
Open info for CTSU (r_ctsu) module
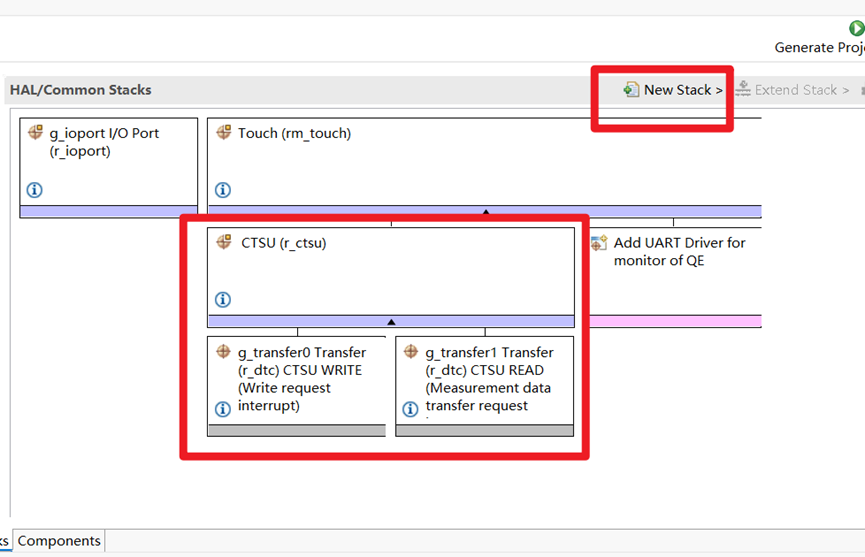click(223, 299)
